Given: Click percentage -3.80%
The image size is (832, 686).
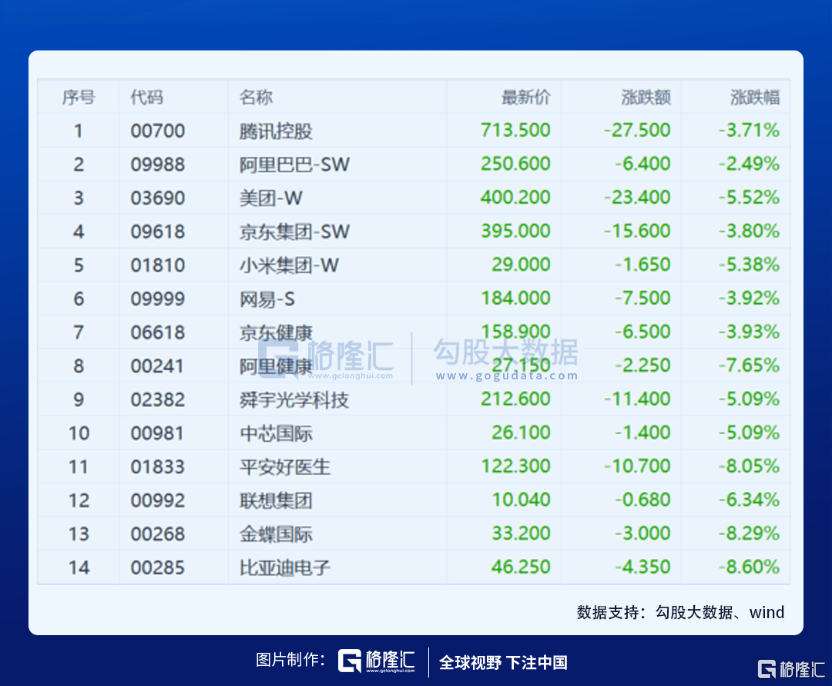Looking at the screenshot, I should coord(749,231).
